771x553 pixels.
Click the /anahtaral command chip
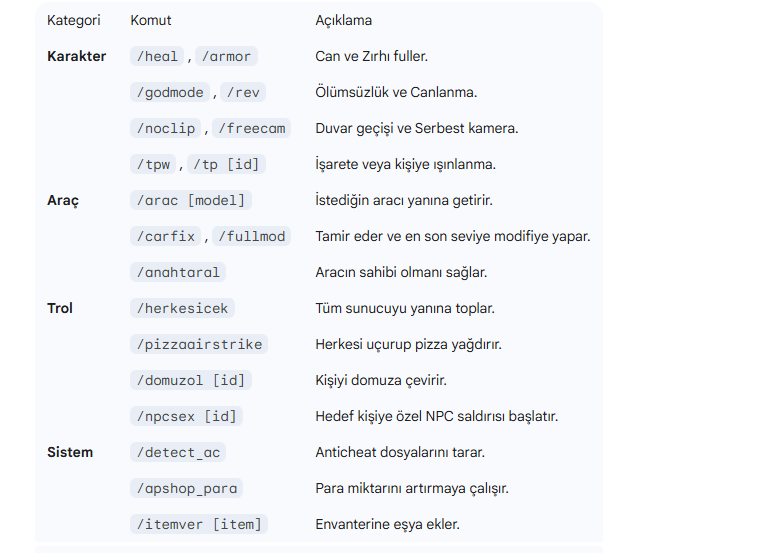(178, 272)
